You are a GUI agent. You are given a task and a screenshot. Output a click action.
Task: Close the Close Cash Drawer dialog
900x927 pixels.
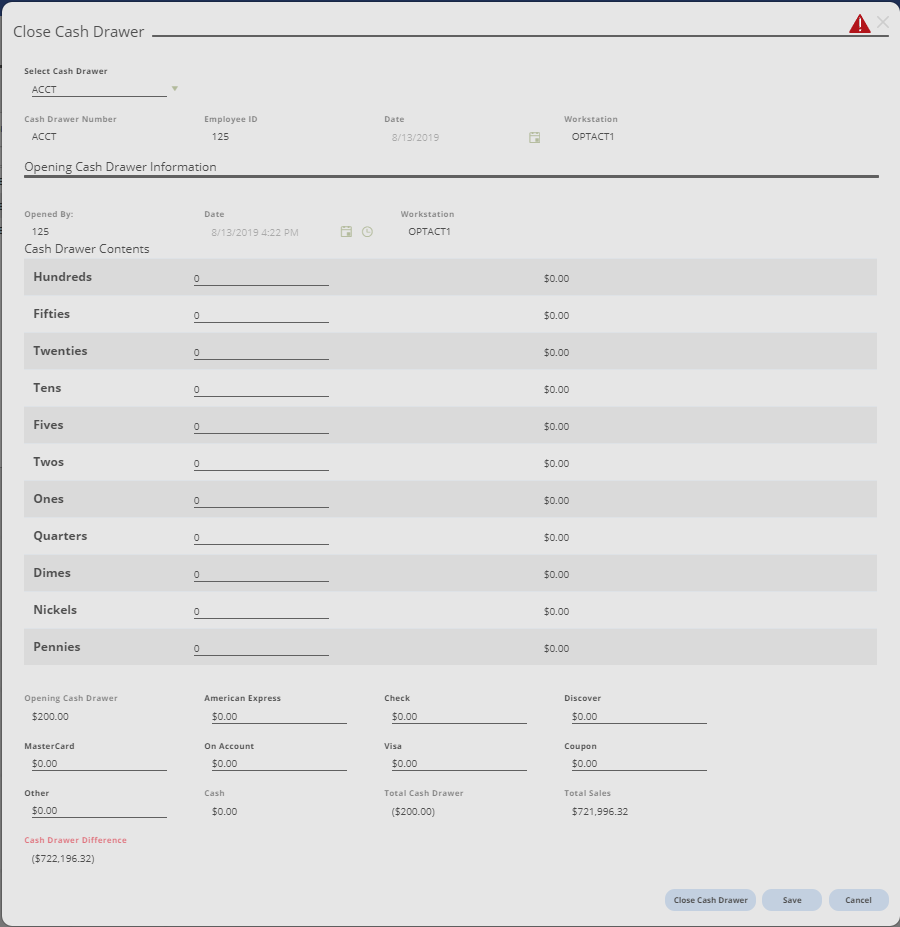(883, 22)
